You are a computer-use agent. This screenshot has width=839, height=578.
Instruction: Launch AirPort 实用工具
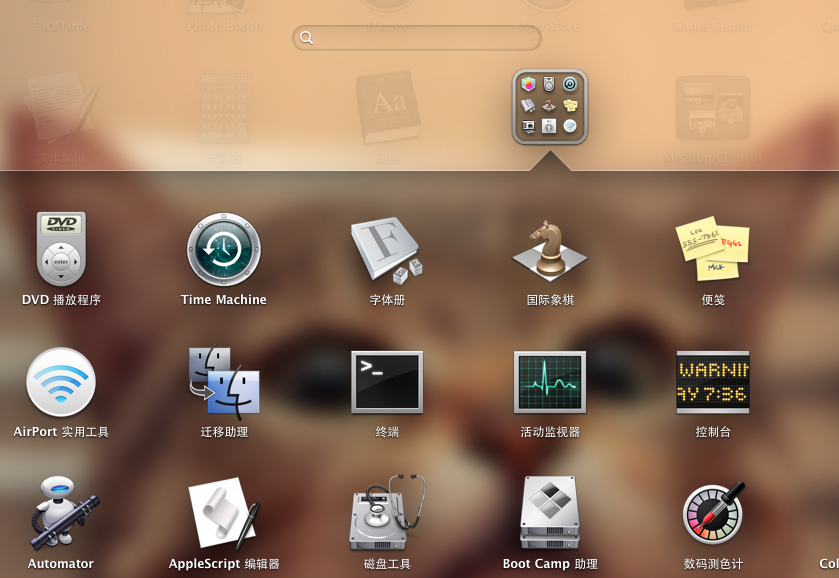click(x=61, y=382)
